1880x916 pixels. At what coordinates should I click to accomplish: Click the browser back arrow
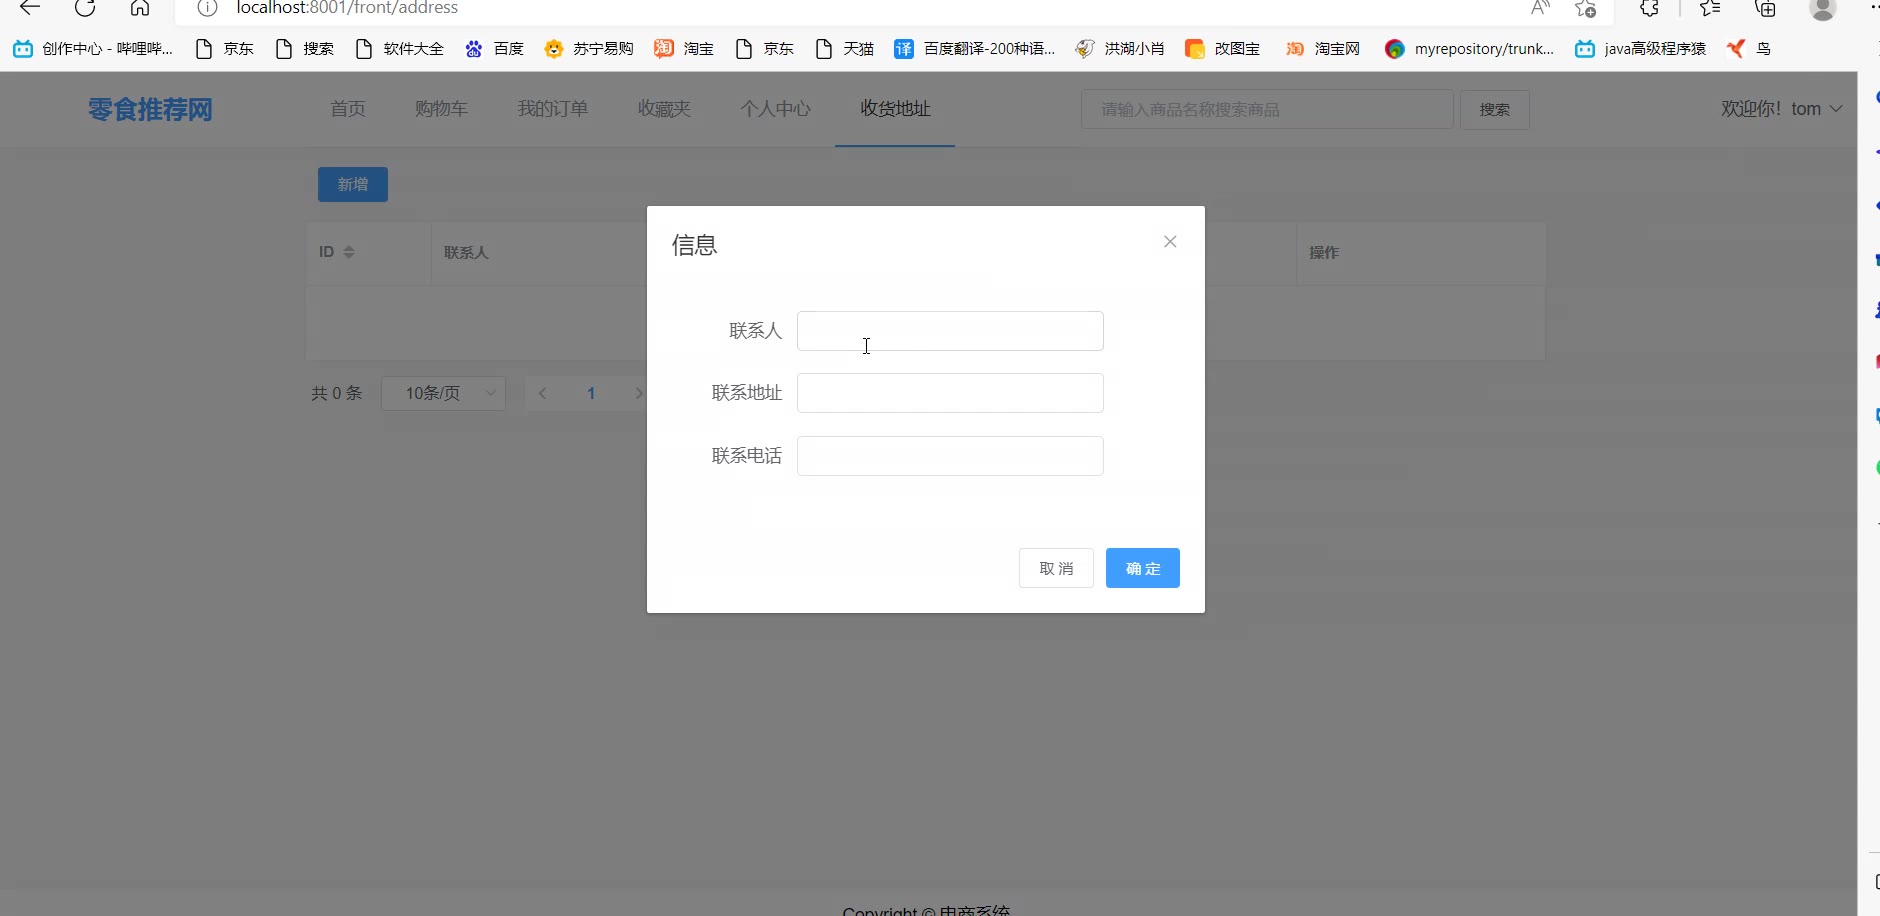30,8
